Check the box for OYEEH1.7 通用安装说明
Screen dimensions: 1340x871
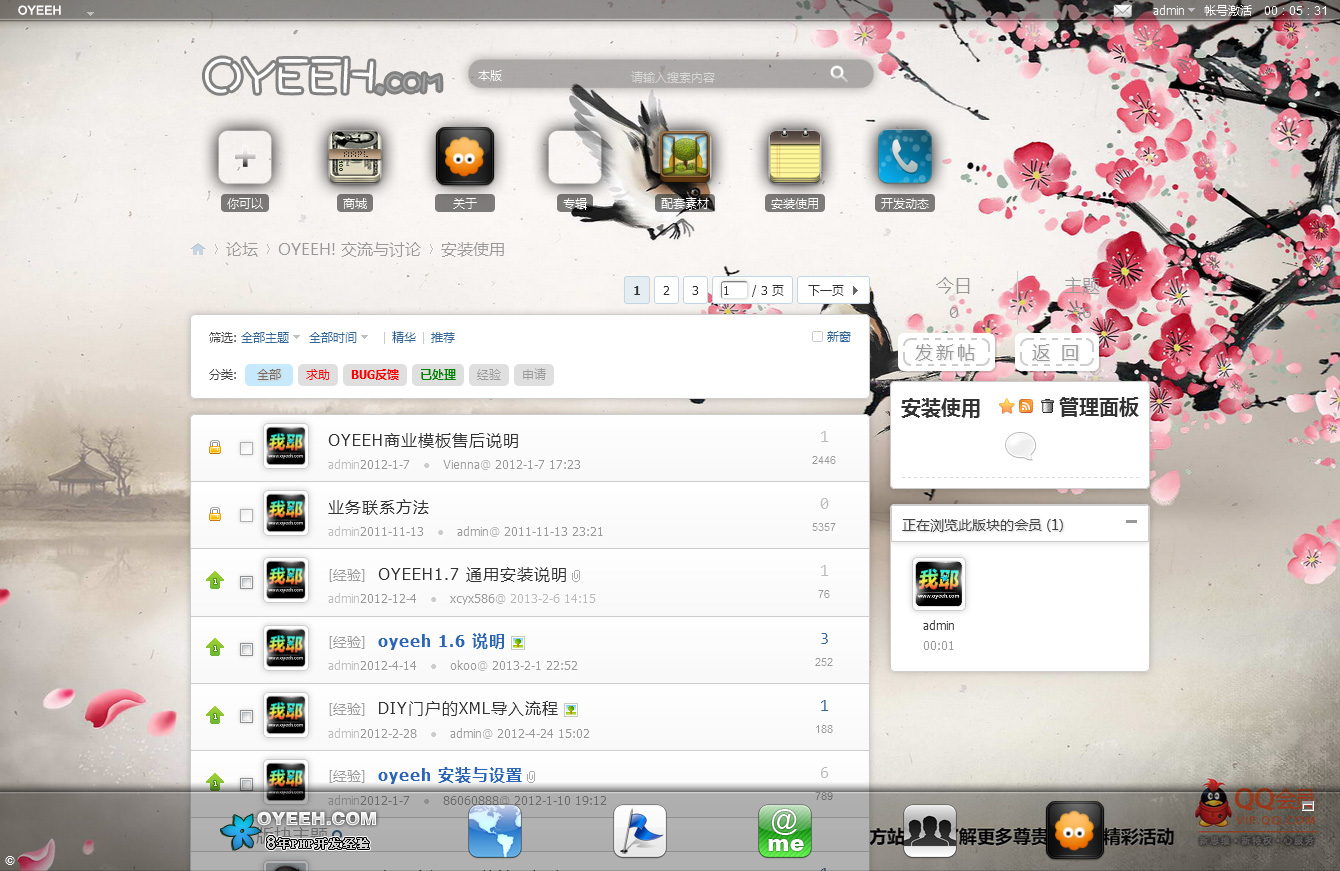pos(246,583)
